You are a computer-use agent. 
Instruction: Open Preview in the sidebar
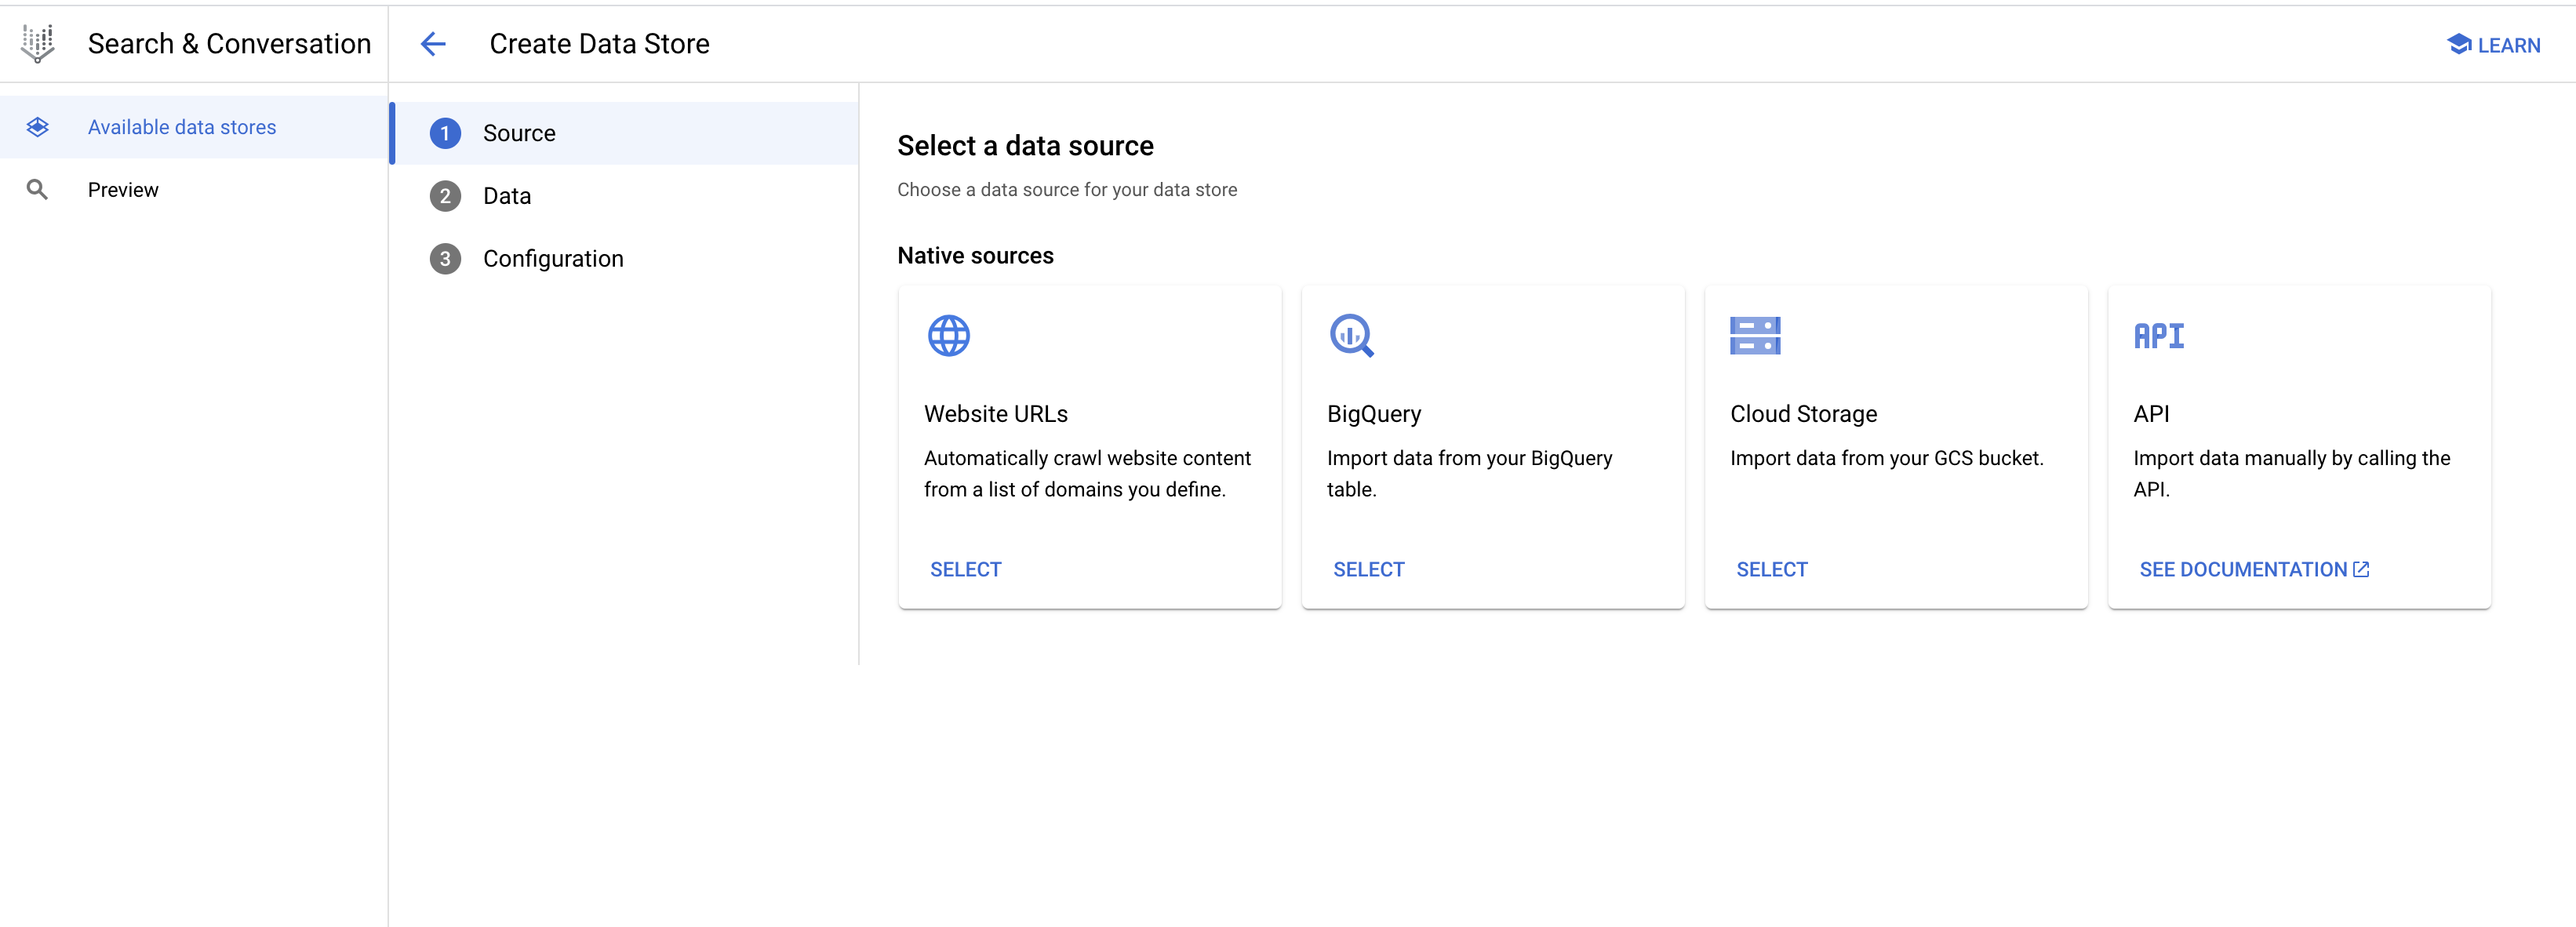(x=193, y=190)
